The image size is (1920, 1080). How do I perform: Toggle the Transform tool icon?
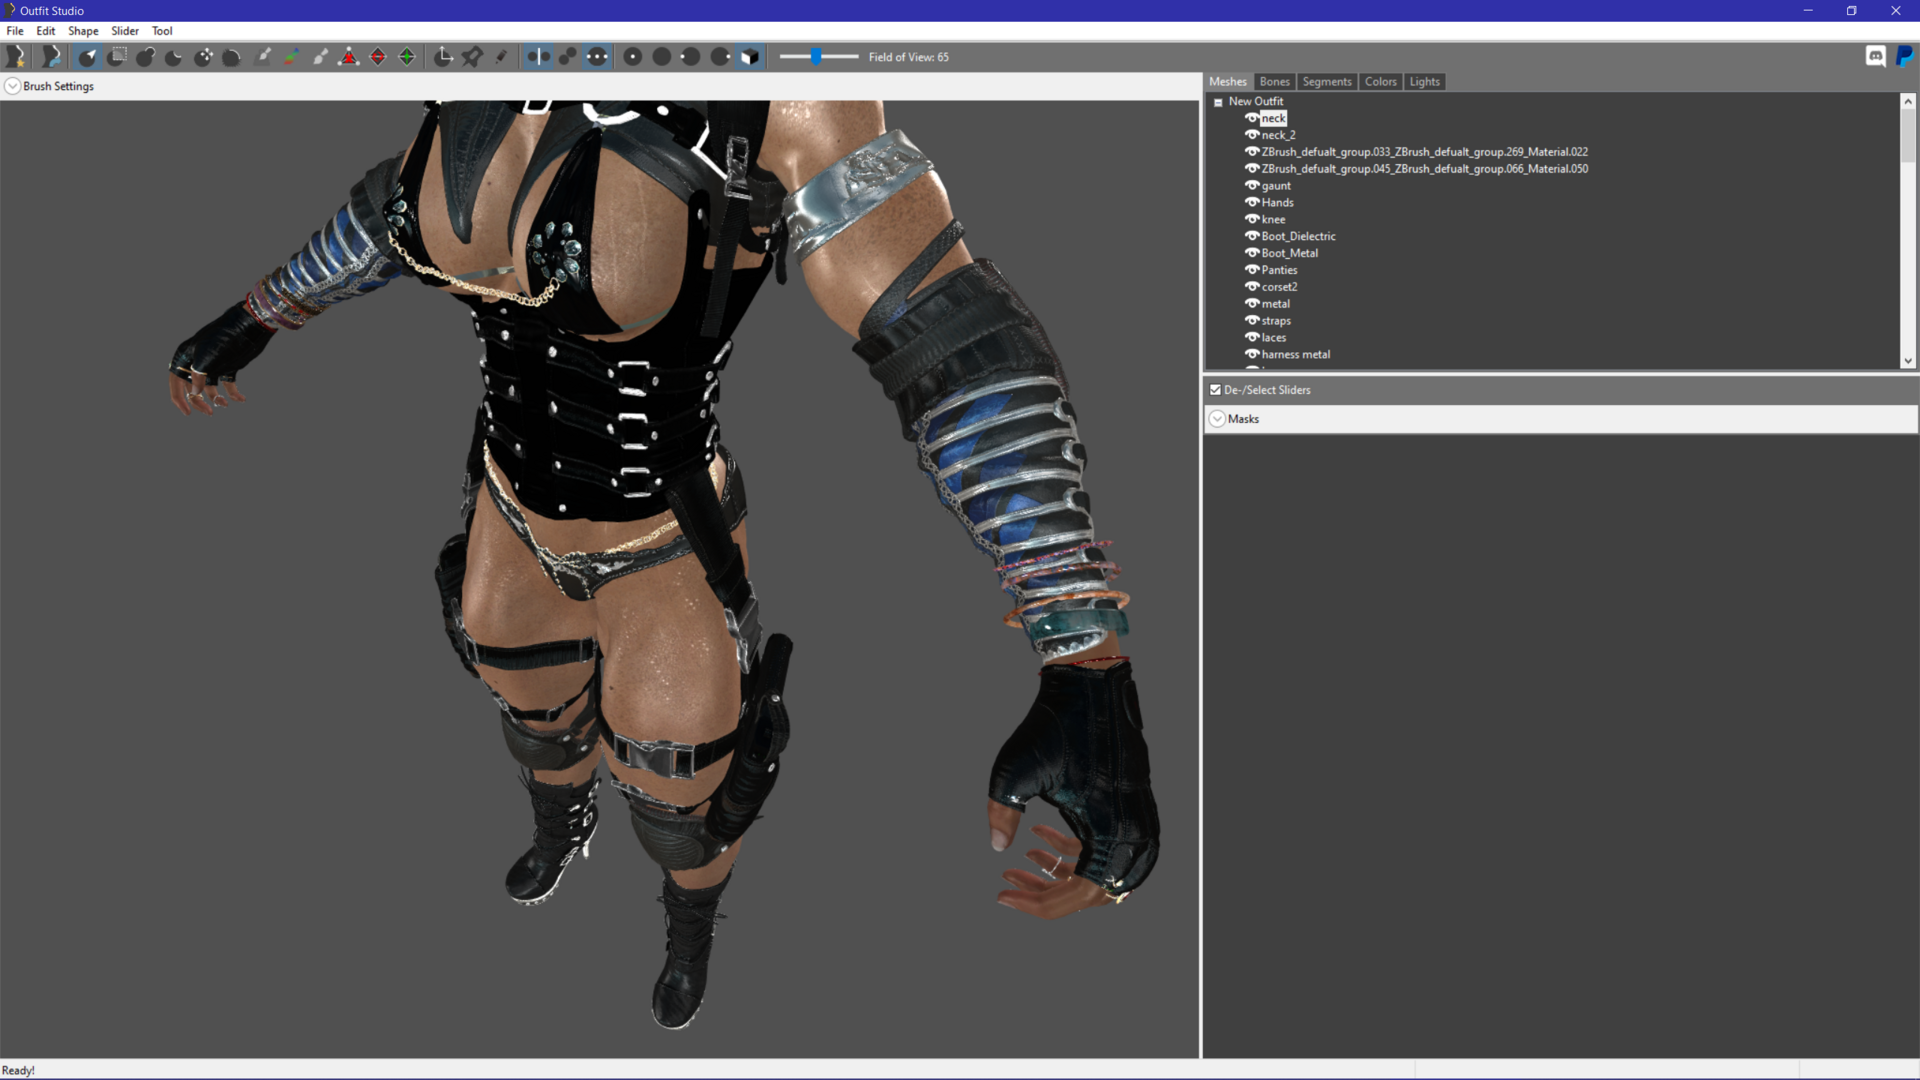443,57
